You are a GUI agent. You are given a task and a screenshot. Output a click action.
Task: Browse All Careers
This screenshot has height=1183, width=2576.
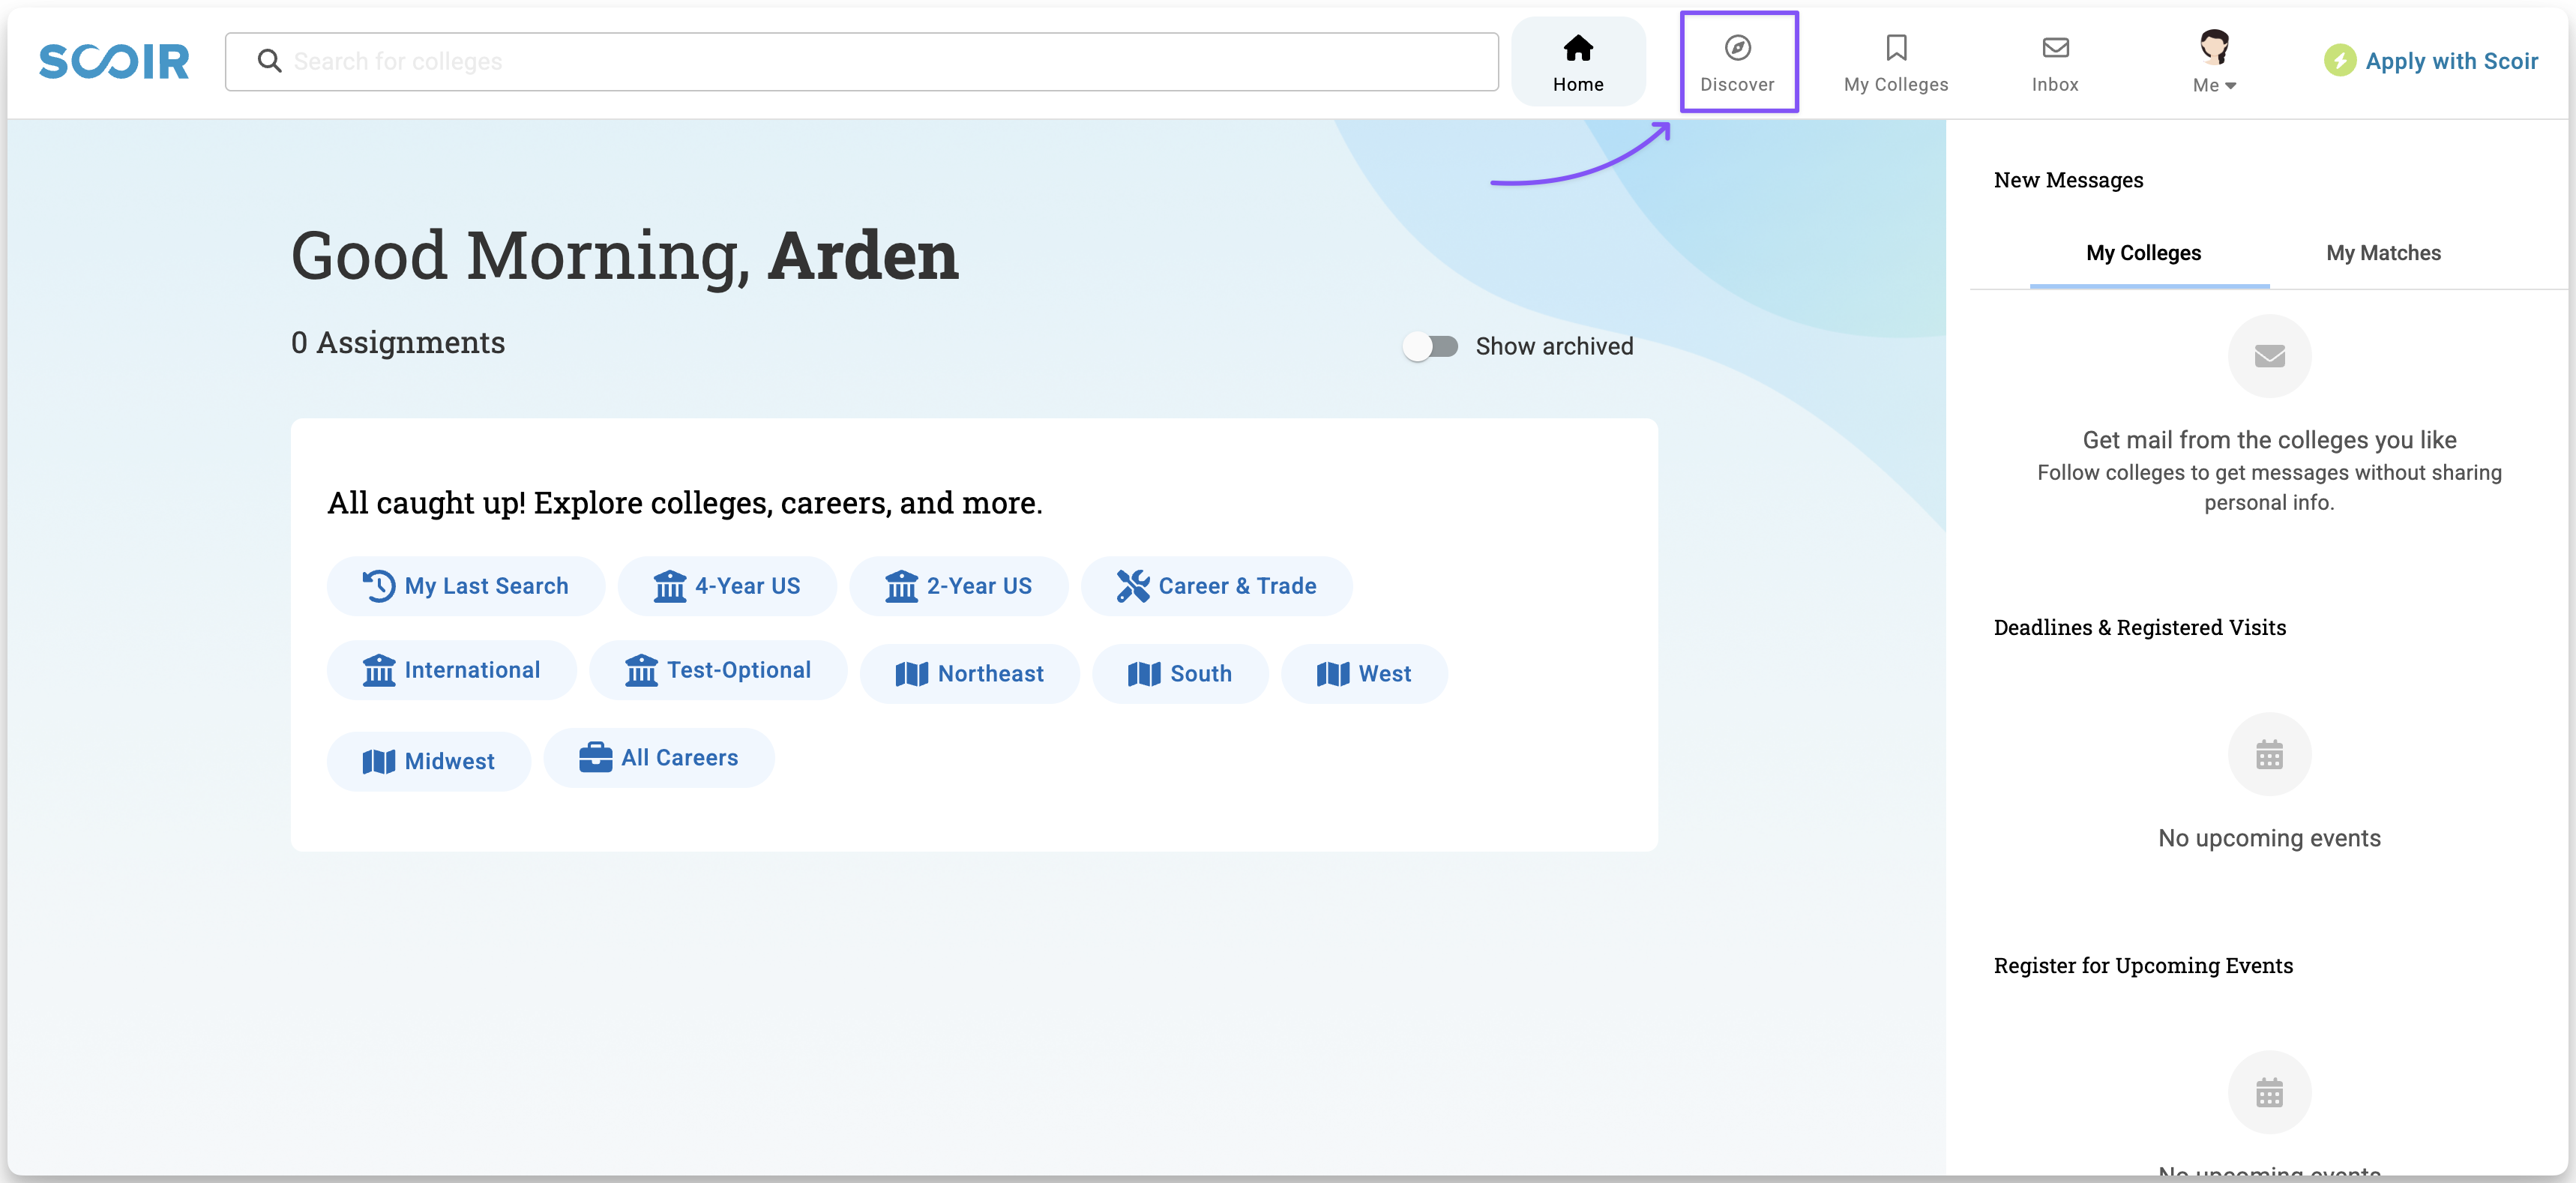click(x=658, y=758)
